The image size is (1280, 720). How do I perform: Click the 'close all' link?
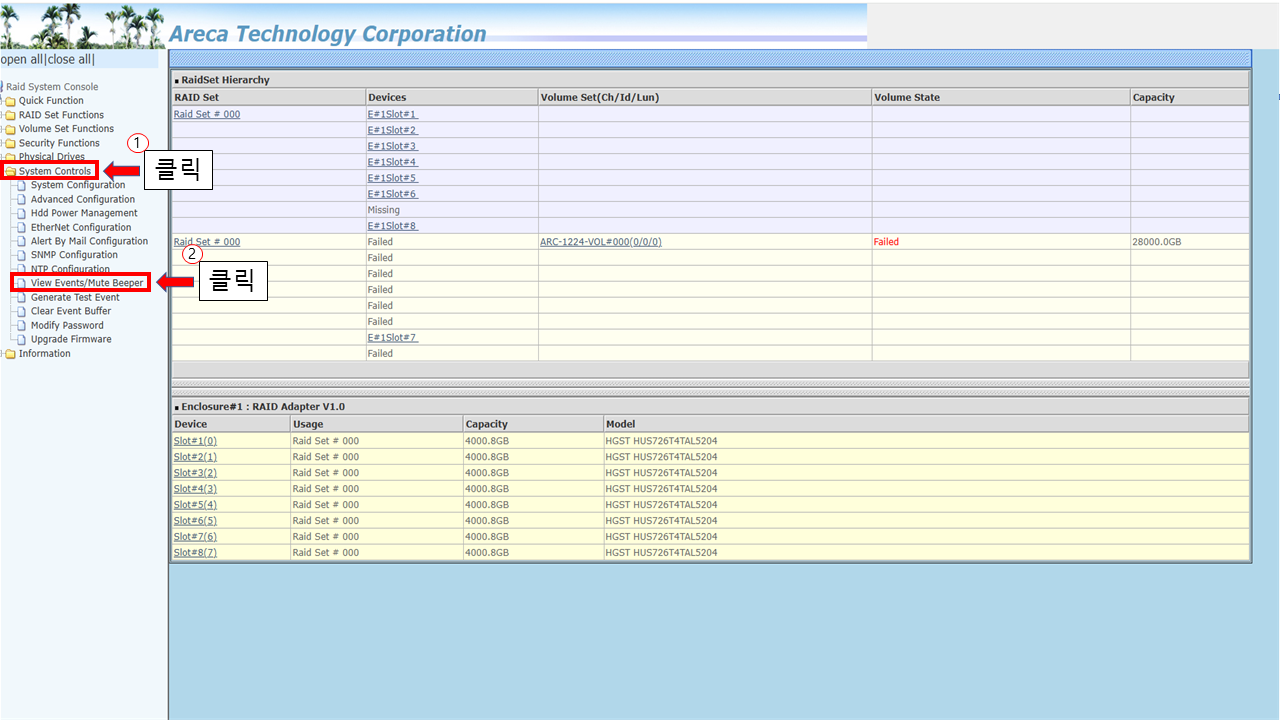(x=69, y=60)
